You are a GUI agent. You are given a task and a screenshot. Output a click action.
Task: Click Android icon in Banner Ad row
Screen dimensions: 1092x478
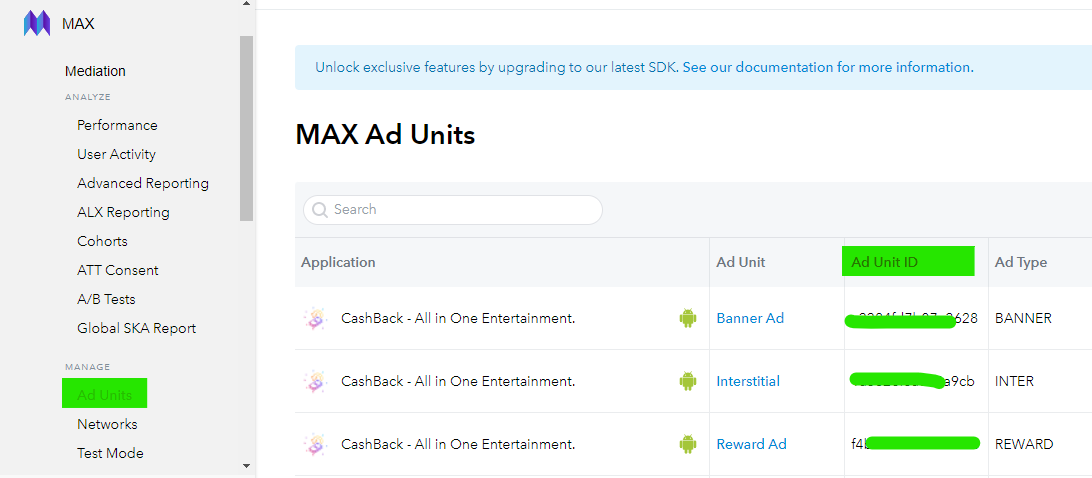(x=687, y=318)
